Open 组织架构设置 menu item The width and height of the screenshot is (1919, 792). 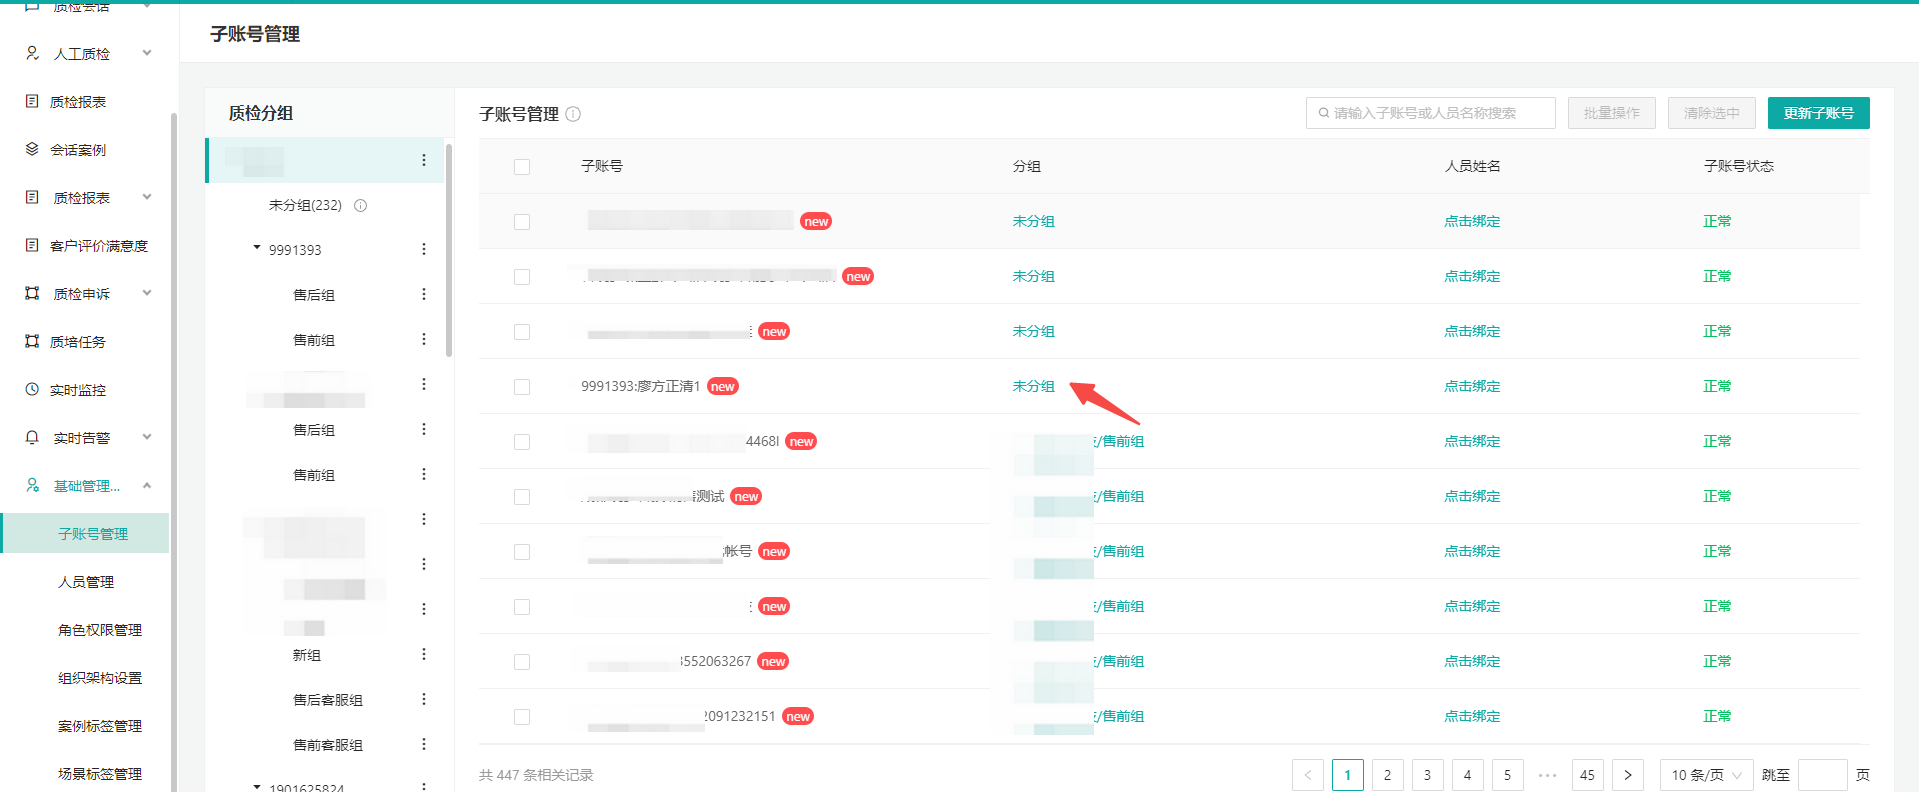[x=100, y=677]
